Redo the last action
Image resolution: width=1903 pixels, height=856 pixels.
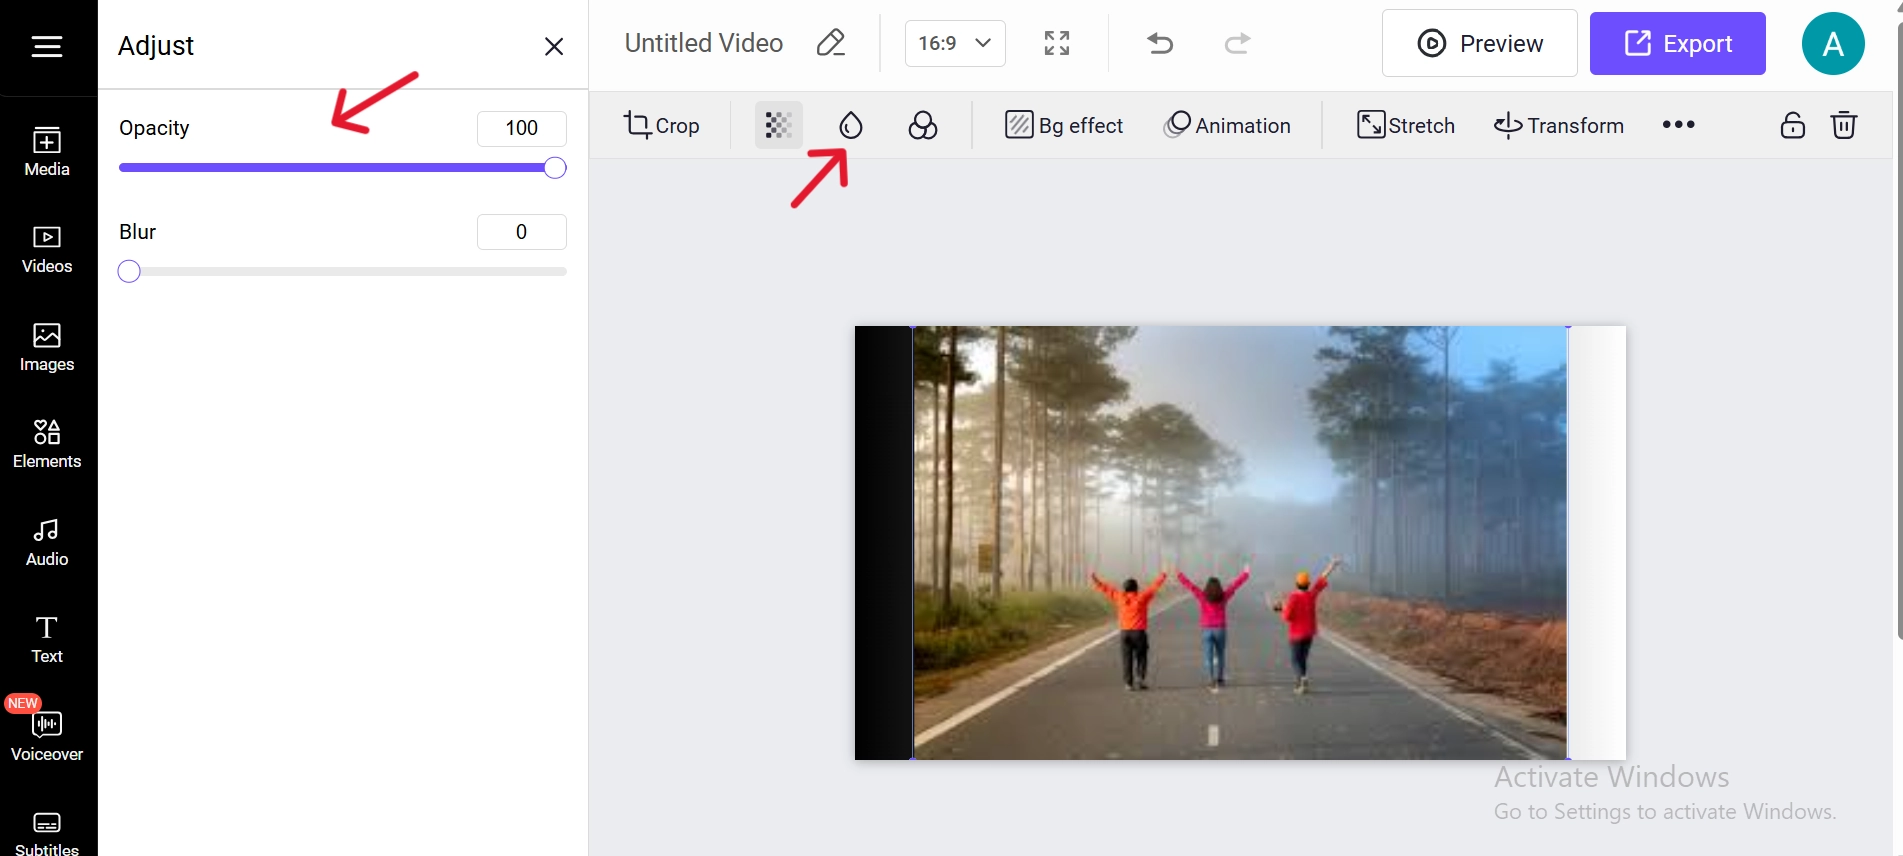pyautogui.click(x=1237, y=43)
